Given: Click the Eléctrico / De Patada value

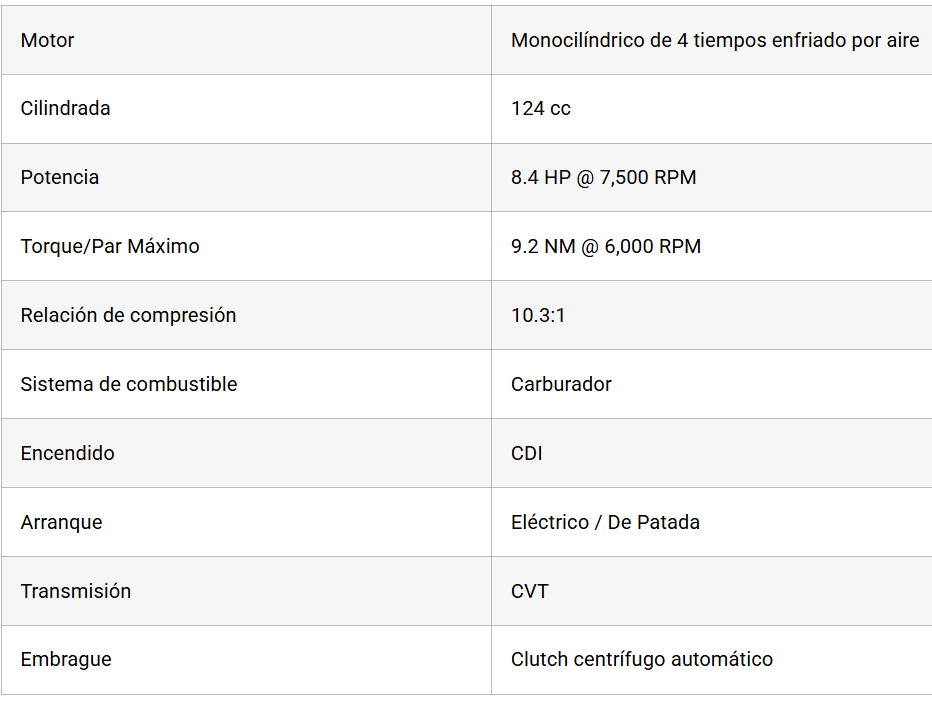Looking at the screenshot, I should click(x=605, y=522).
